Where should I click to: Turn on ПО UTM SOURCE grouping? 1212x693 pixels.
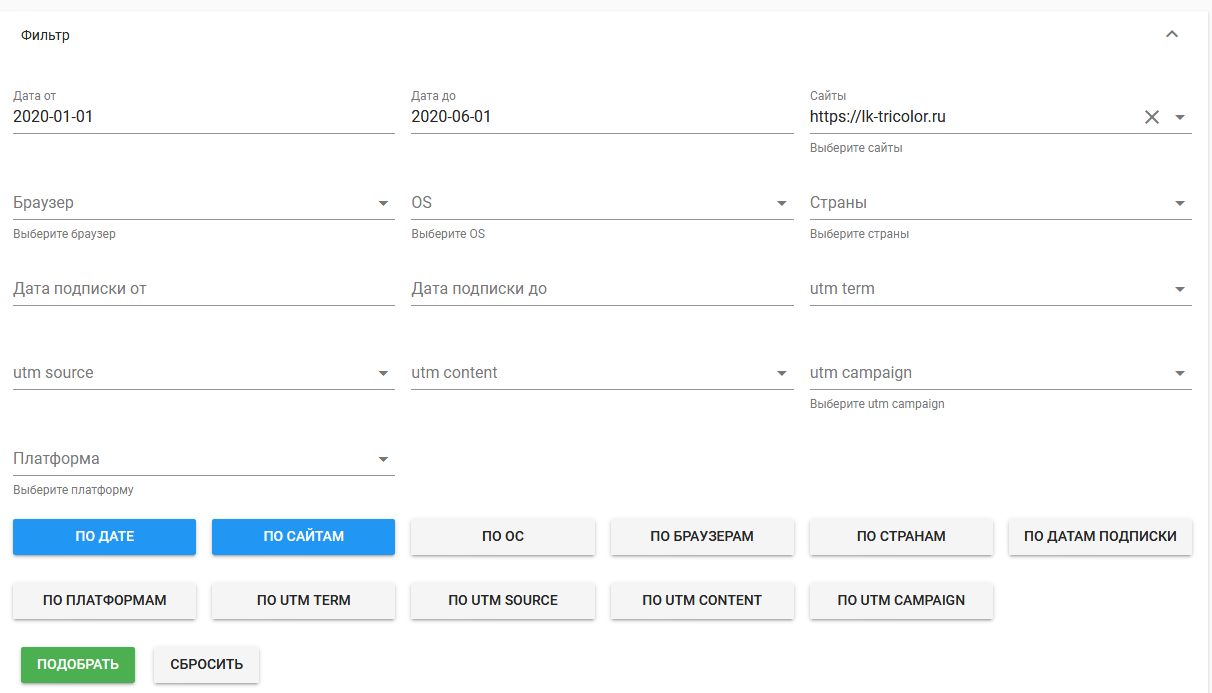coord(503,600)
